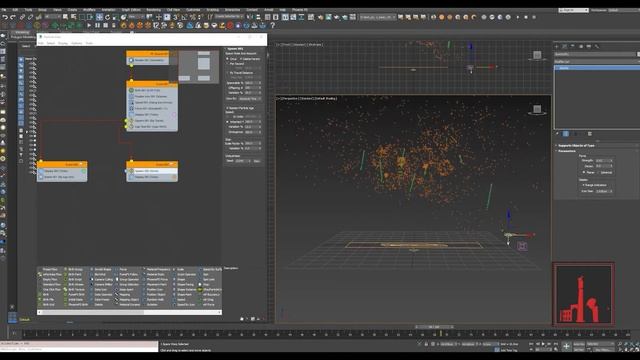
Task: Activate the Select and Move tool
Action: point(99,17)
